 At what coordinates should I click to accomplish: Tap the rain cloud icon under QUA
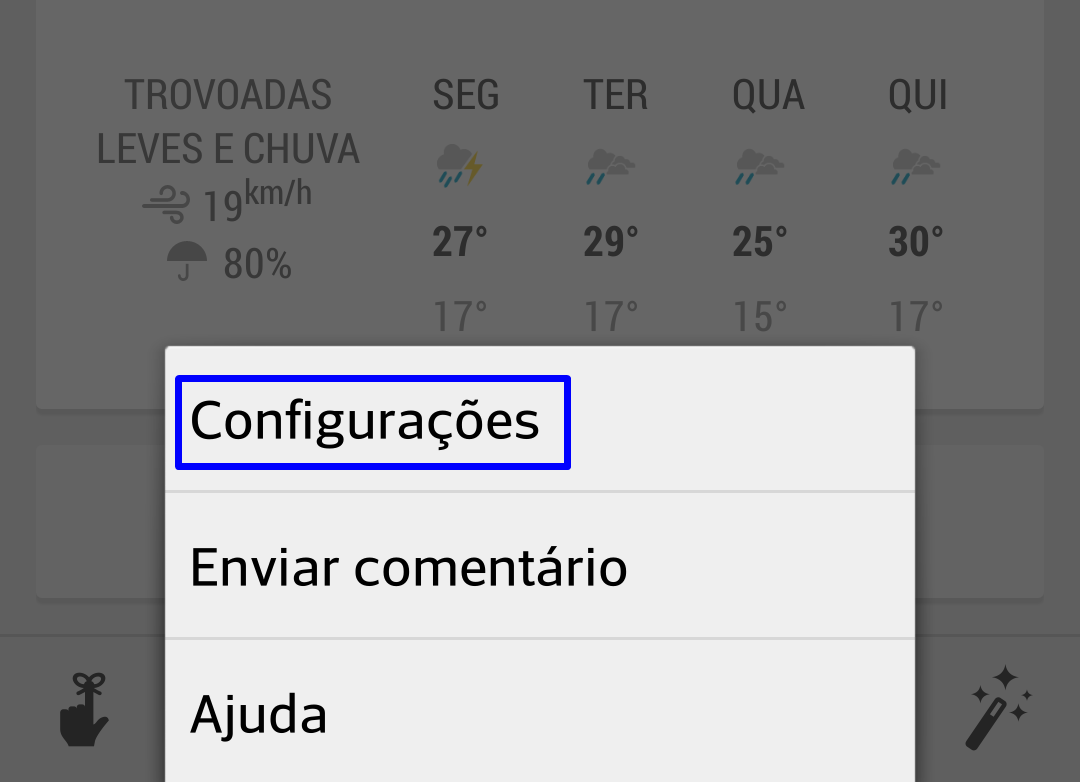click(x=759, y=167)
